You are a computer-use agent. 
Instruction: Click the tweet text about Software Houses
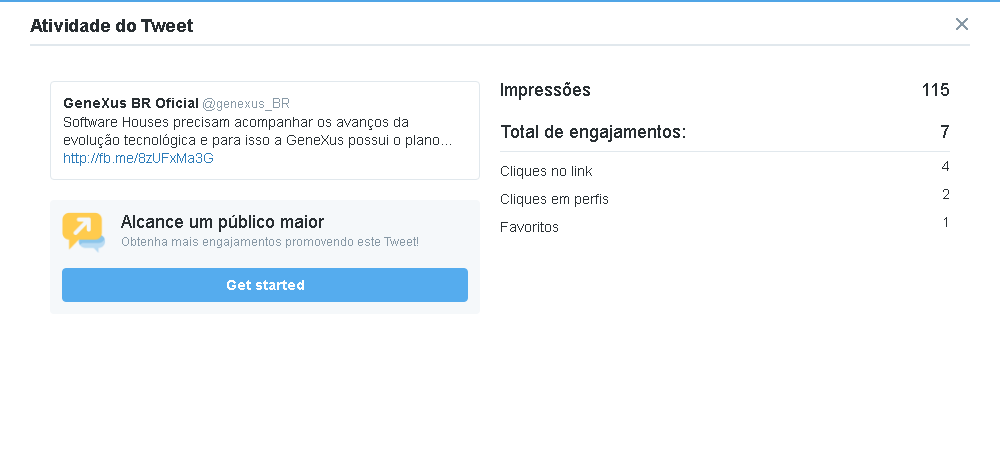[258, 131]
